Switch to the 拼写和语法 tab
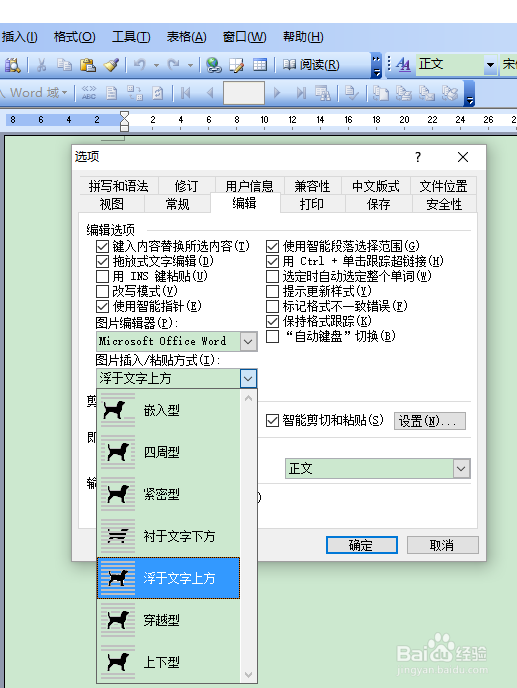 118,186
